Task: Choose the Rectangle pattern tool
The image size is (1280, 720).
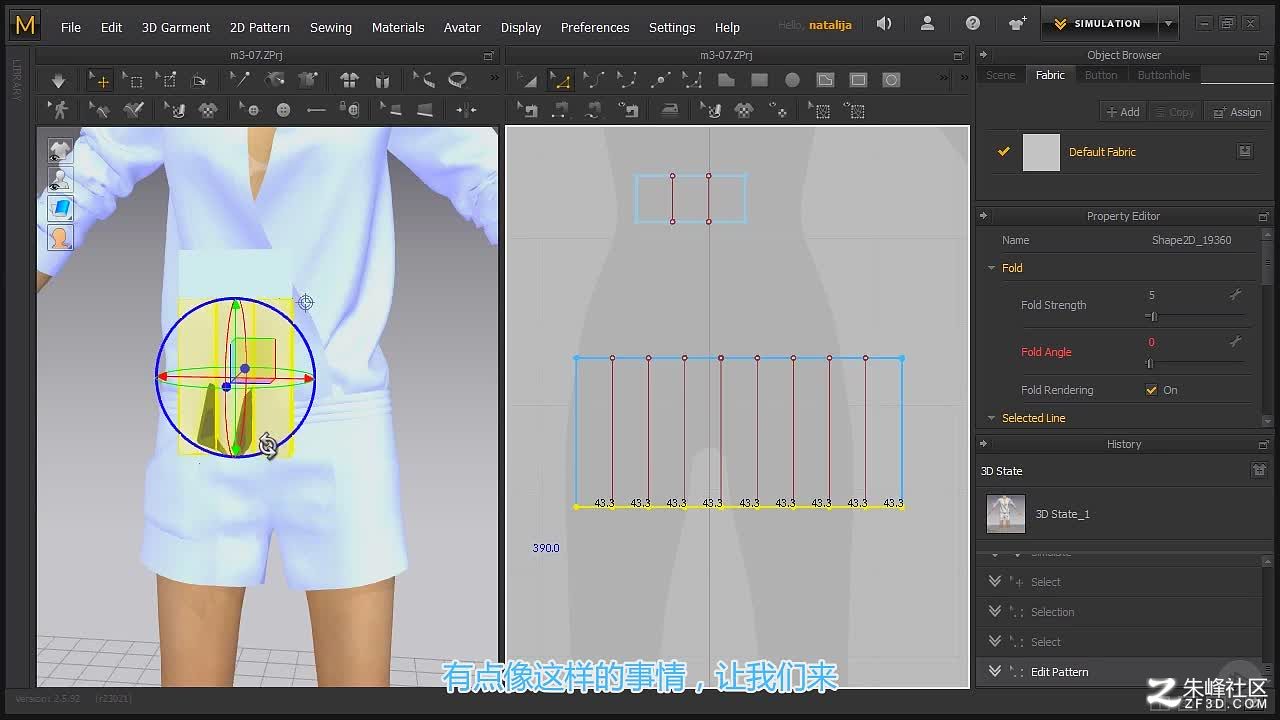Action: [x=760, y=80]
